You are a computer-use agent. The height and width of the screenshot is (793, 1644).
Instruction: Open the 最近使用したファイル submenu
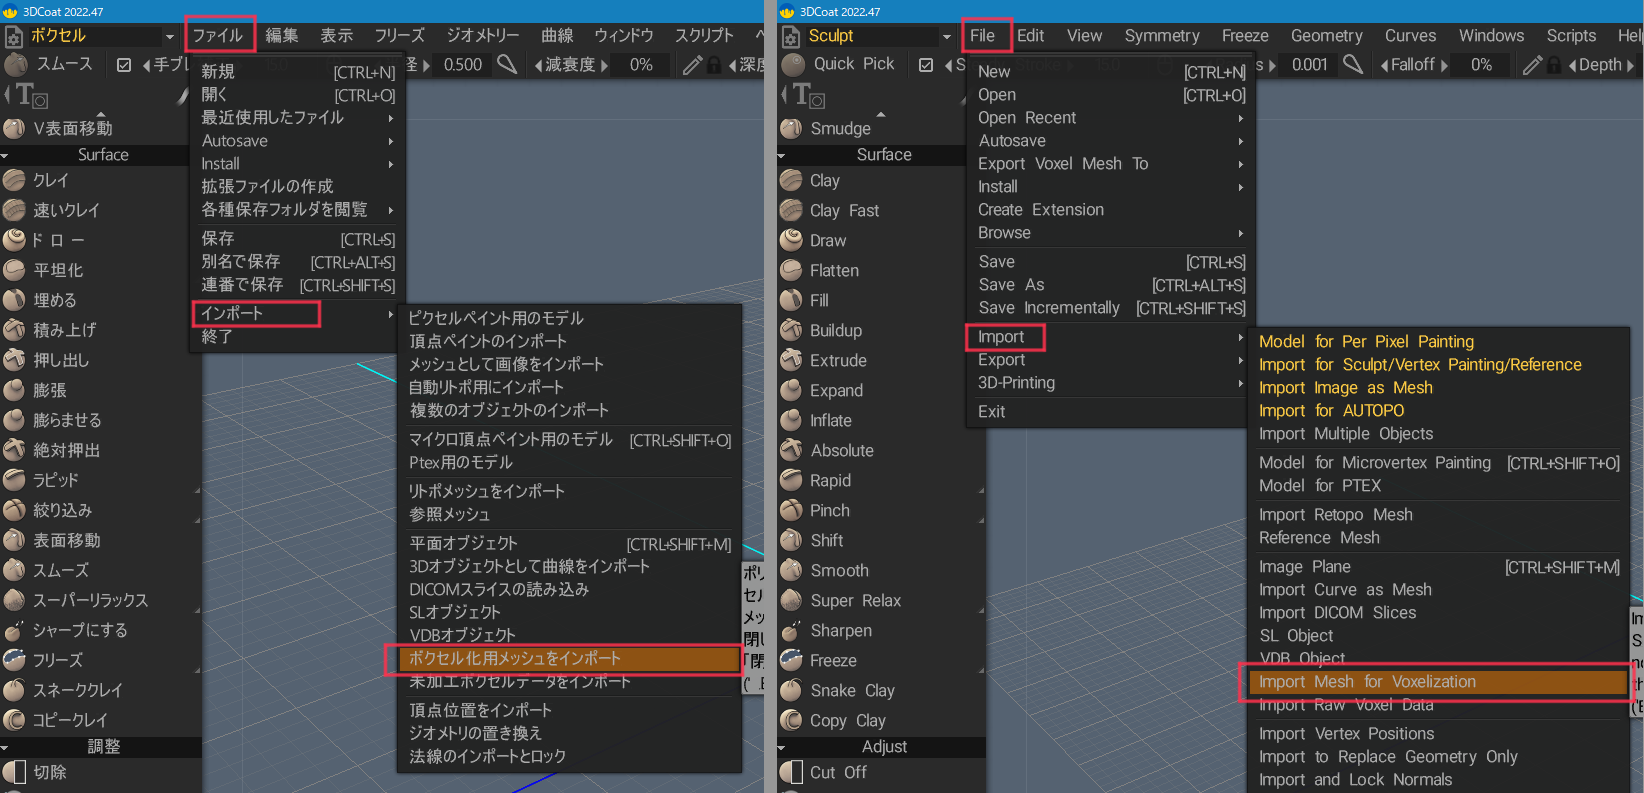coord(298,117)
